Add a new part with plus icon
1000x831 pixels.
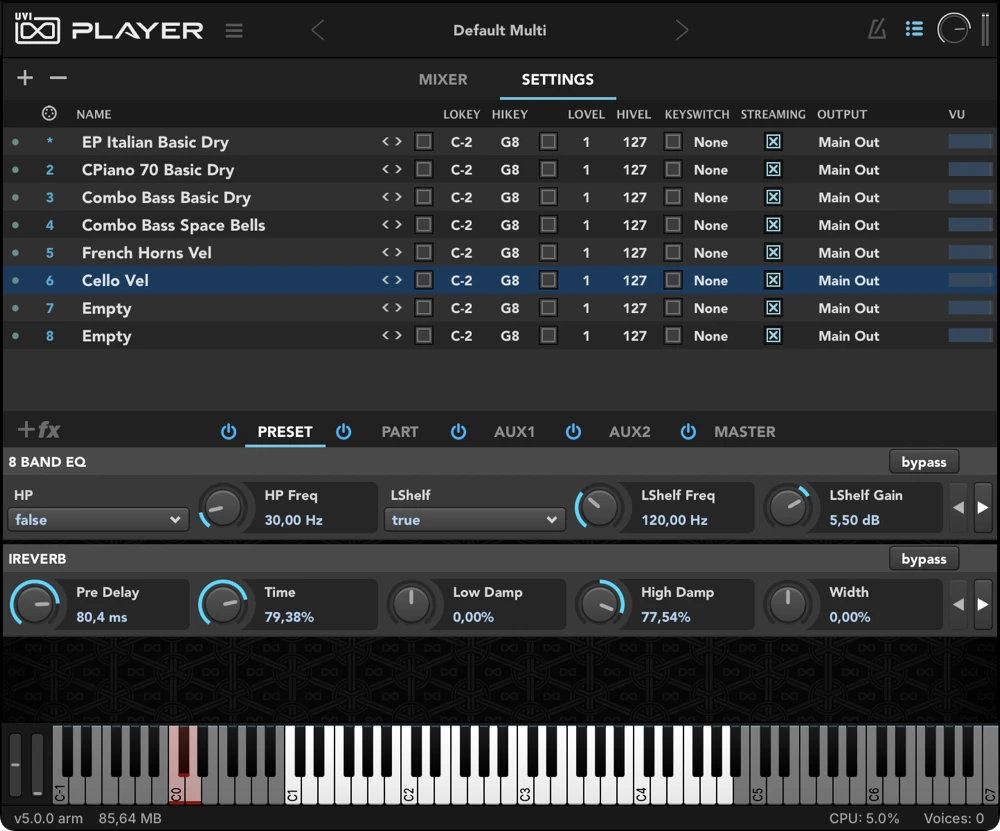click(x=25, y=78)
